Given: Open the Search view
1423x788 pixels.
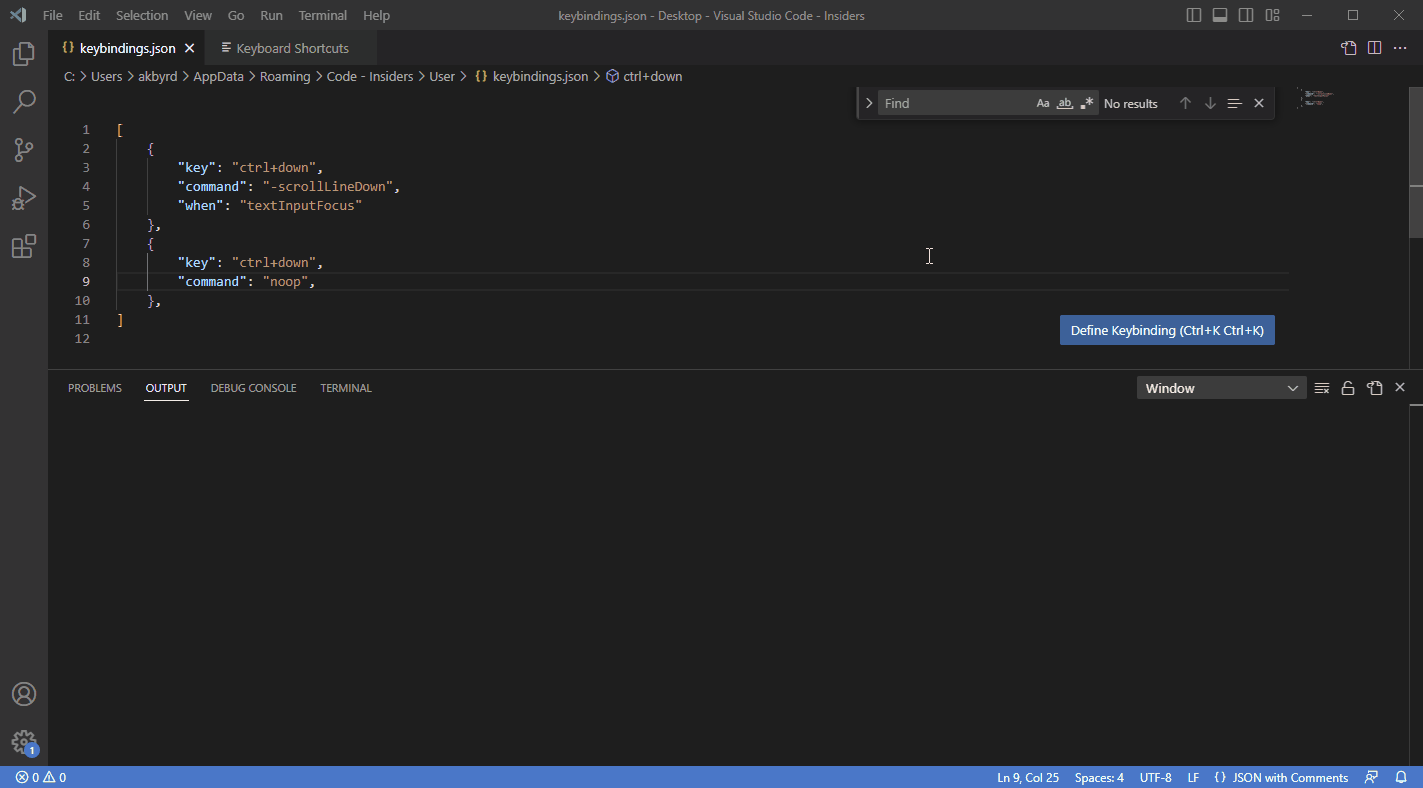Looking at the screenshot, I should (x=24, y=102).
